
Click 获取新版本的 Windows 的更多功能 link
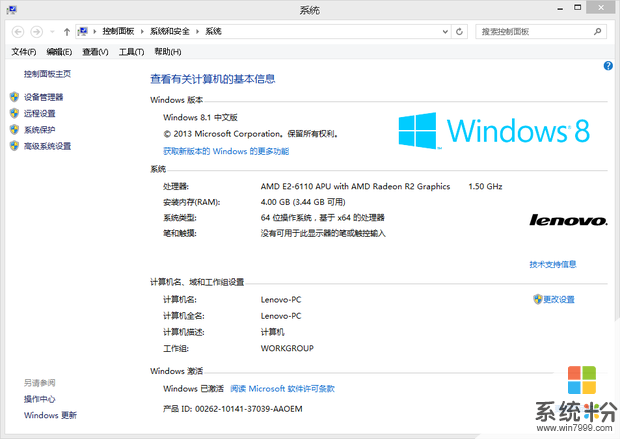click(226, 151)
